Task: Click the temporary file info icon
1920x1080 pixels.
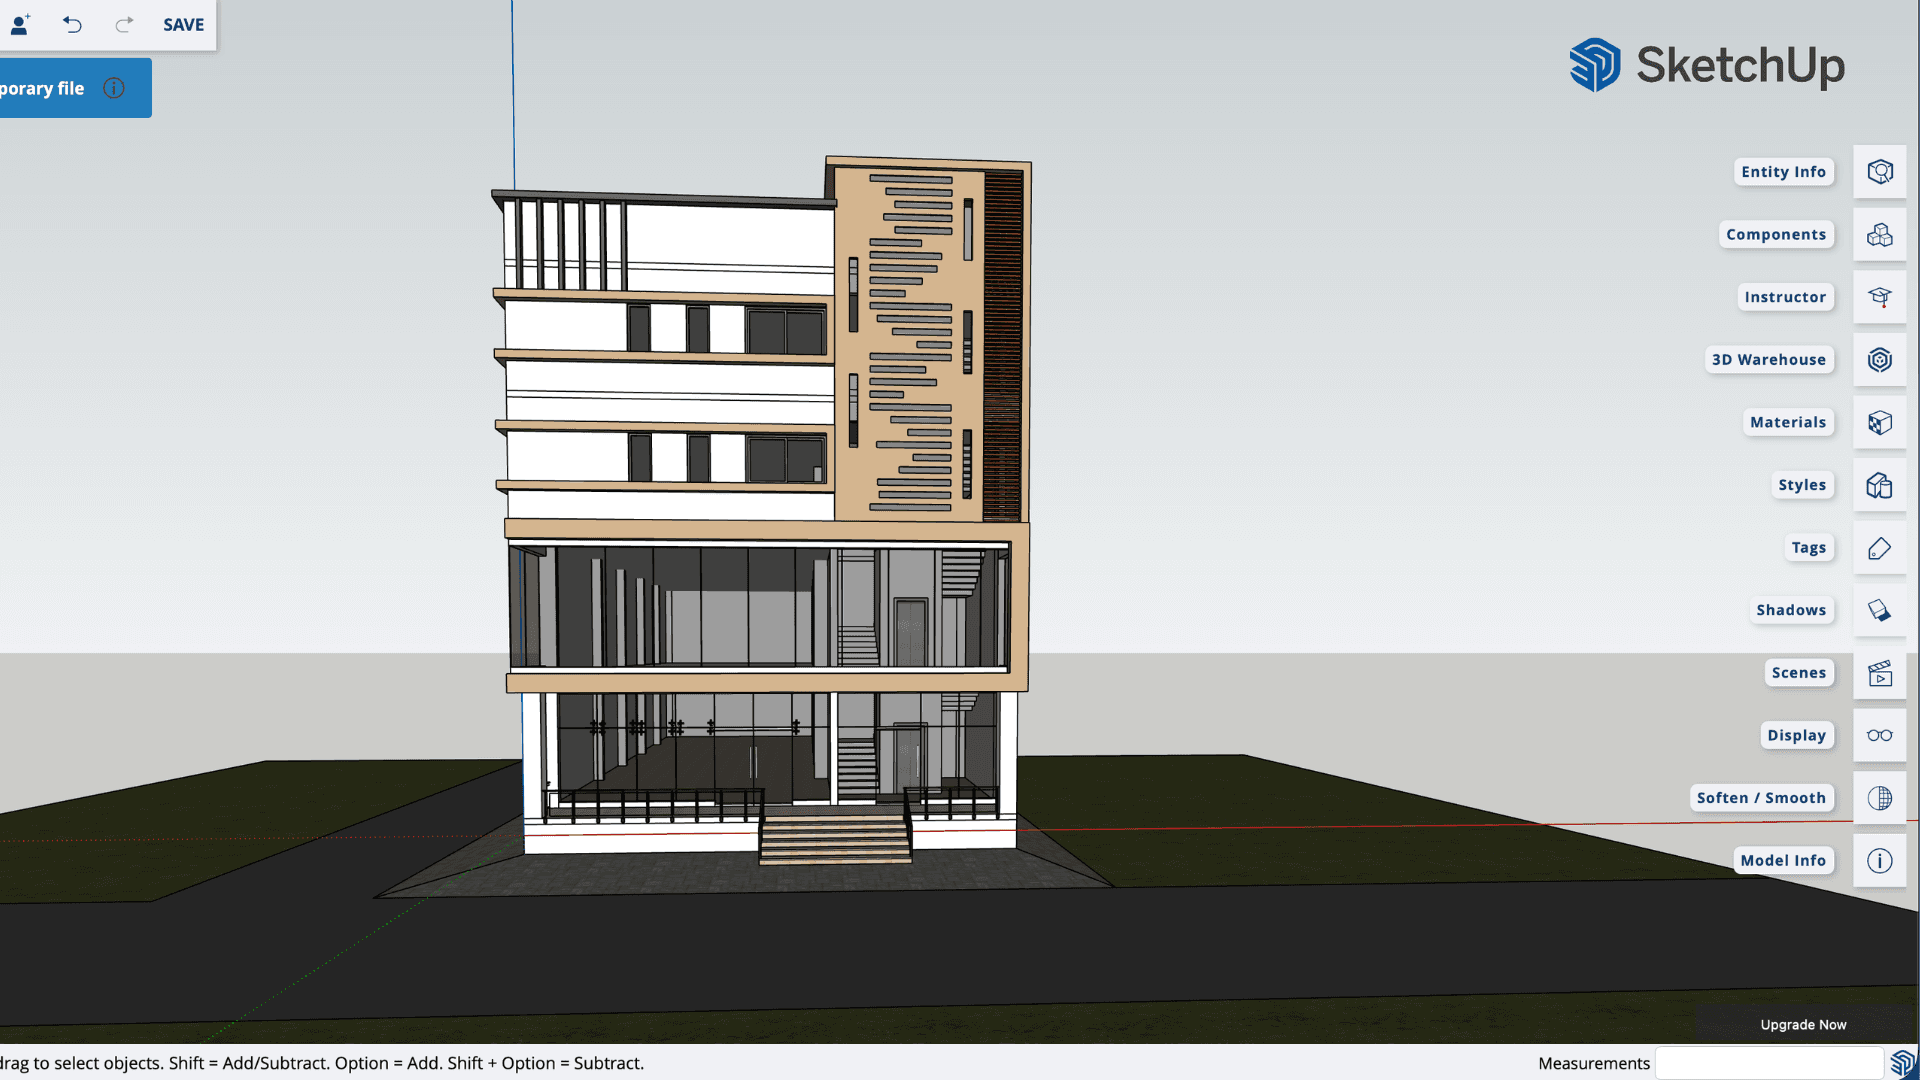Action: [x=114, y=88]
